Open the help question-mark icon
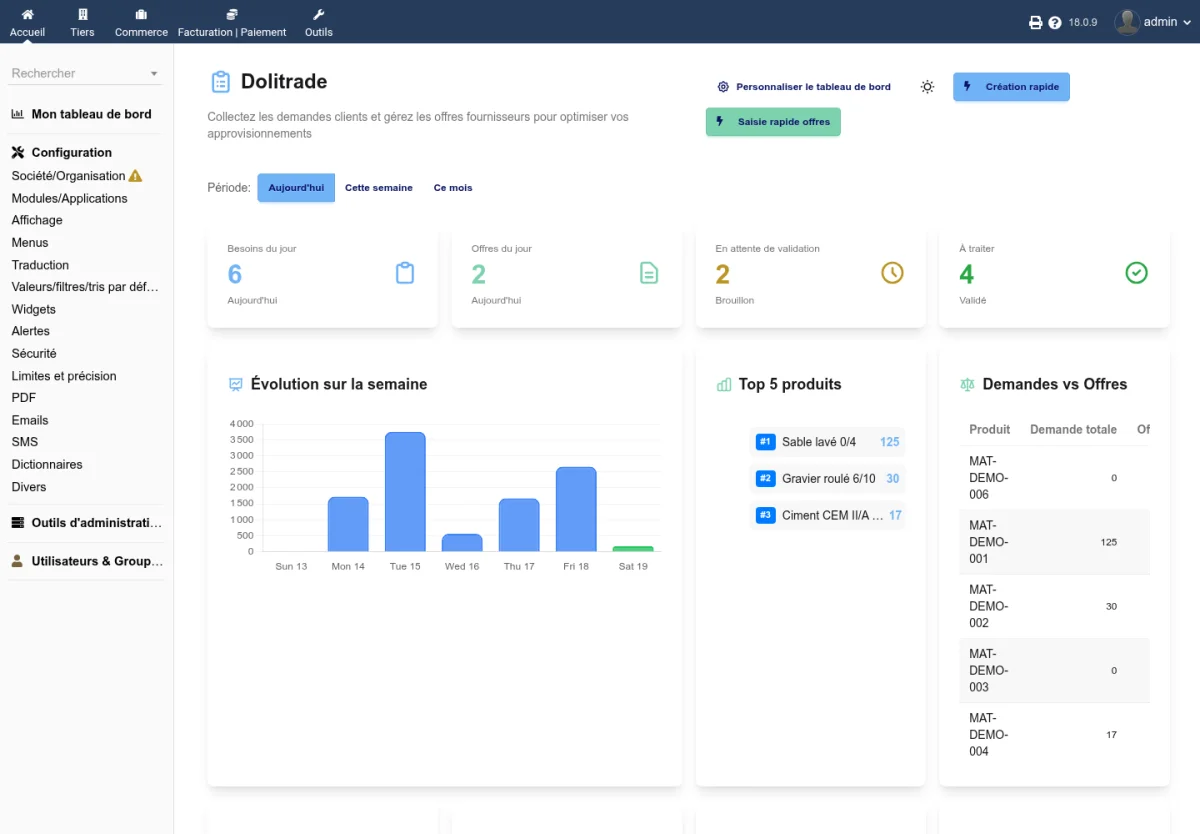Image resolution: width=1200 pixels, height=834 pixels. [1055, 22]
